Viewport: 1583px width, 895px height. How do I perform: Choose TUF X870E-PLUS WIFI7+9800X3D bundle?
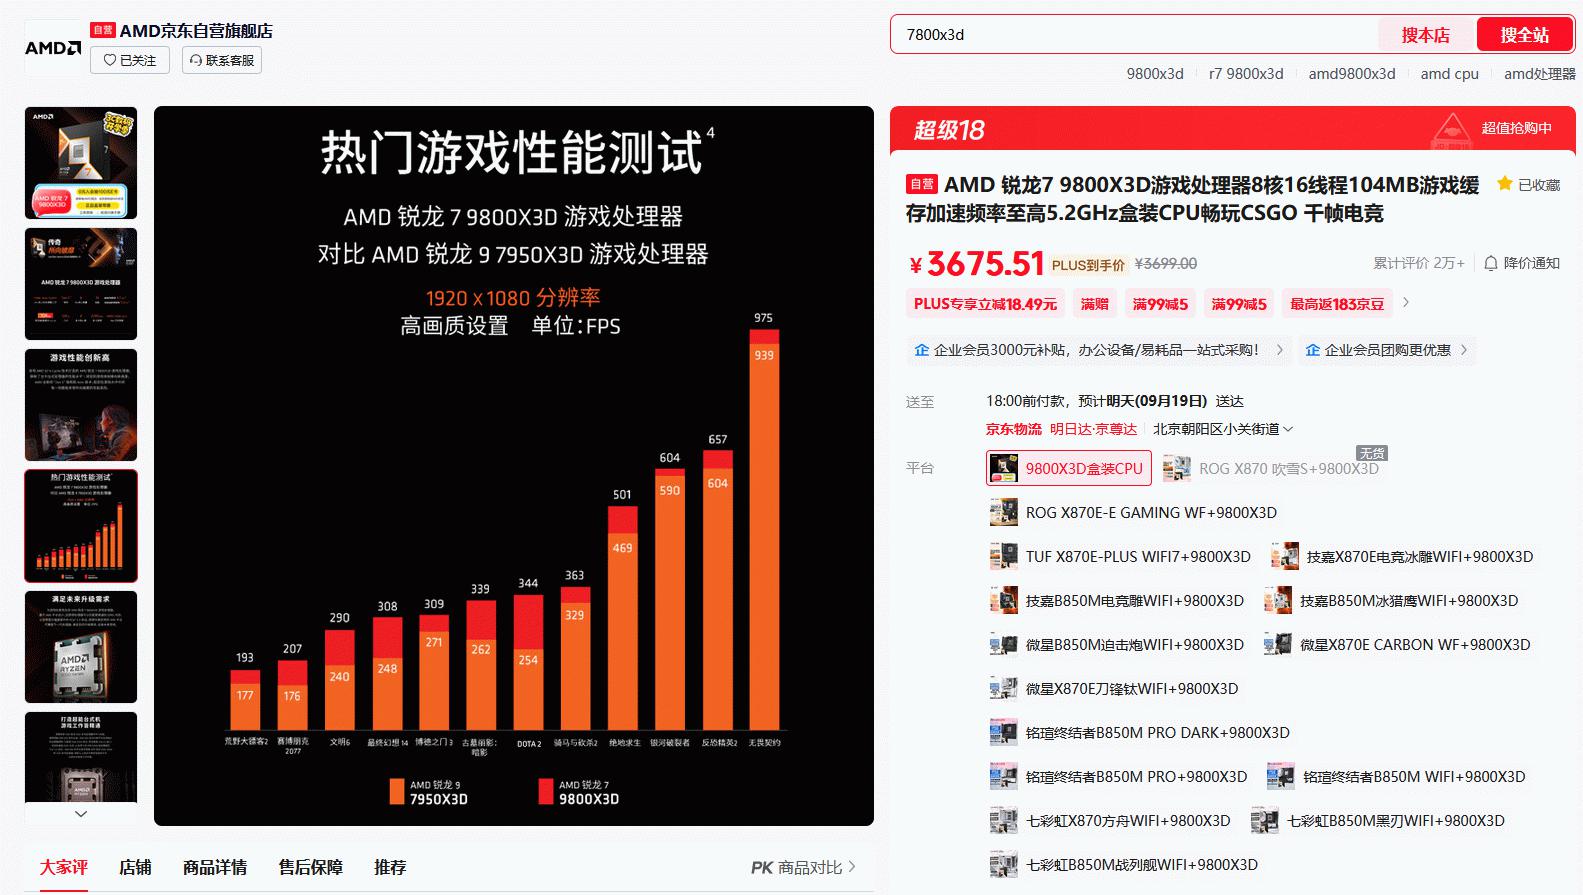coord(1137,557)
